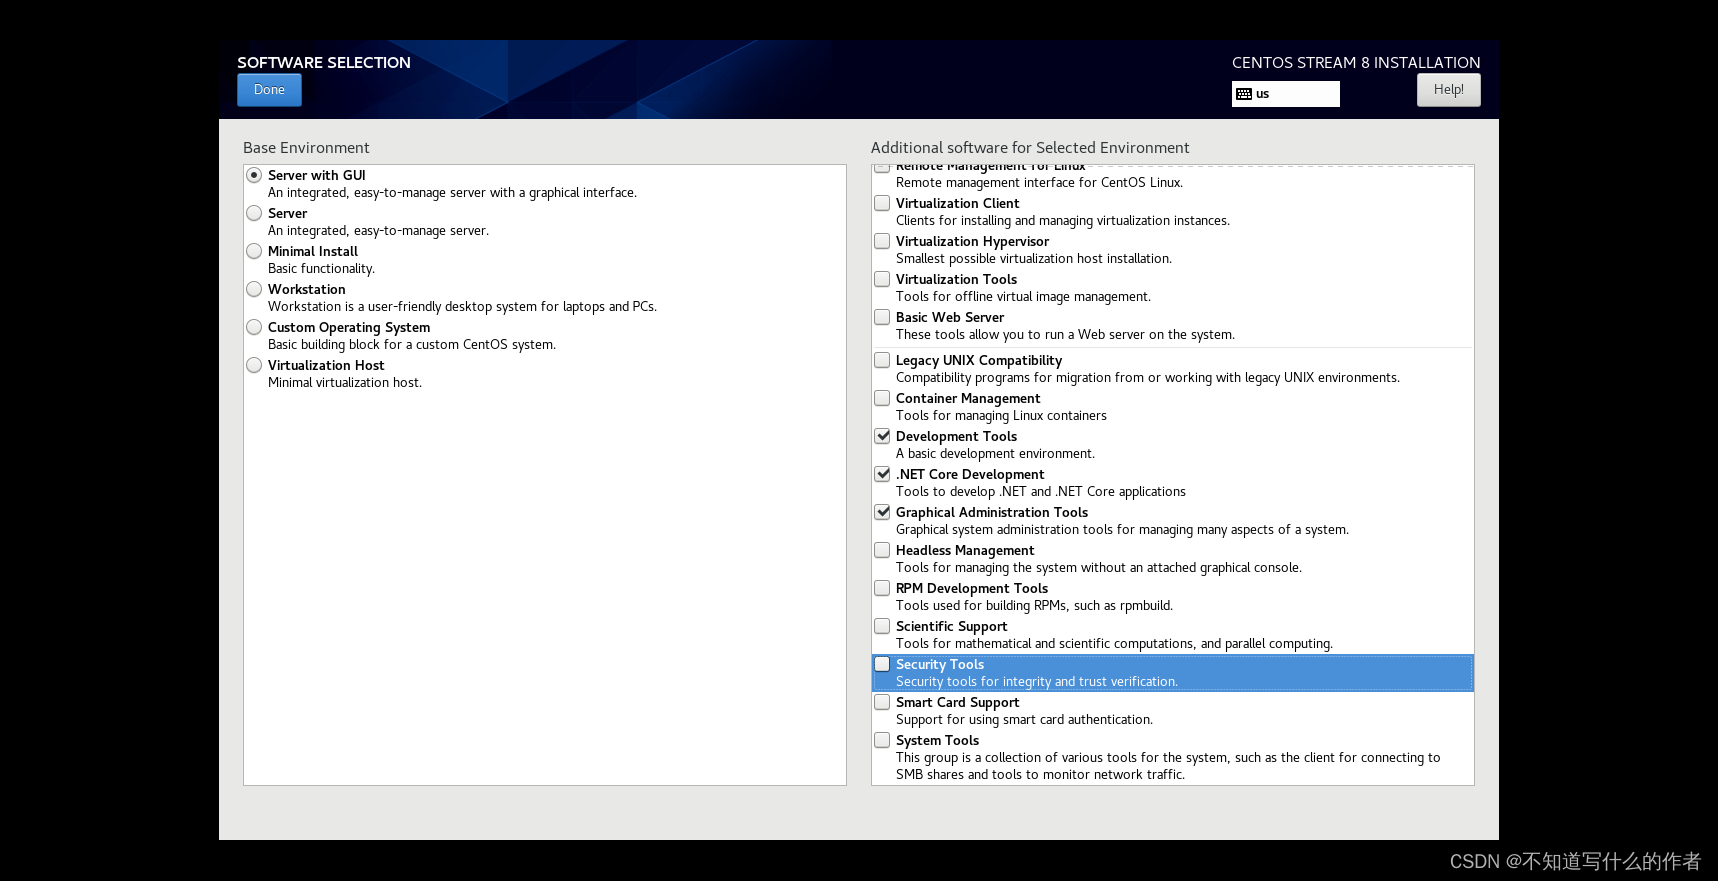Check the Container Management checkbox
Screen dimensions: 1718x881
(882, 398)
